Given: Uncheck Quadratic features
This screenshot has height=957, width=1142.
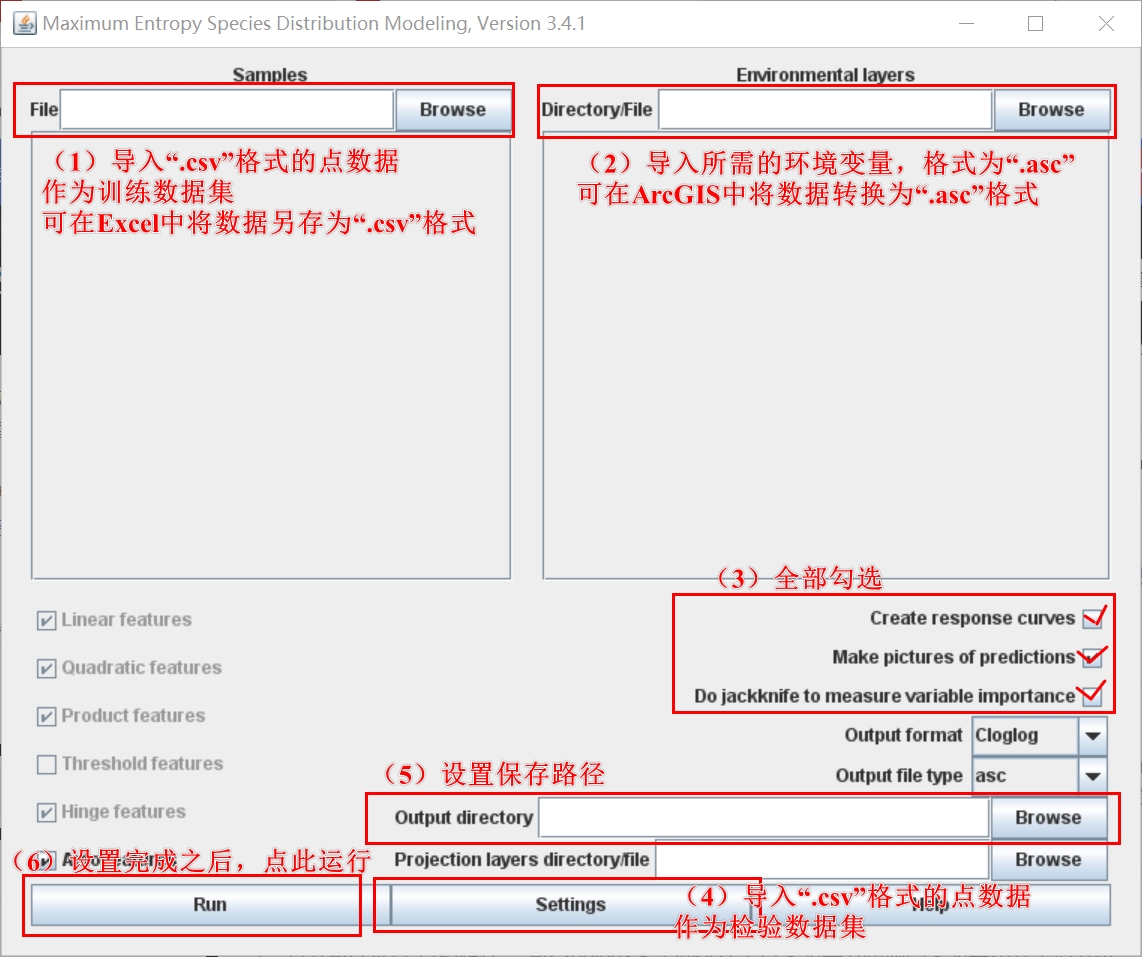Looking at the screenshot, I should [44, 668].
